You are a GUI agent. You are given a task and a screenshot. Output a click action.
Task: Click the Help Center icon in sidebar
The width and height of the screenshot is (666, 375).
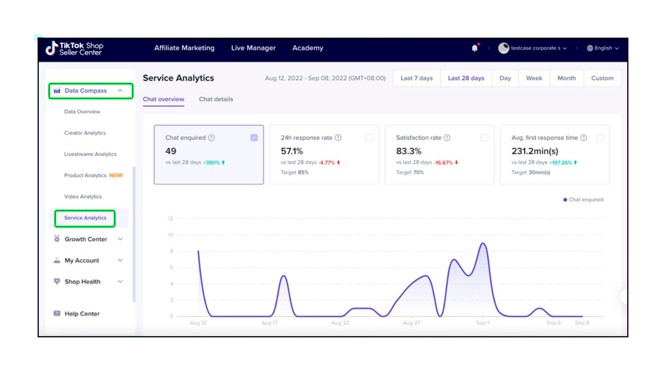coord(56,313)
